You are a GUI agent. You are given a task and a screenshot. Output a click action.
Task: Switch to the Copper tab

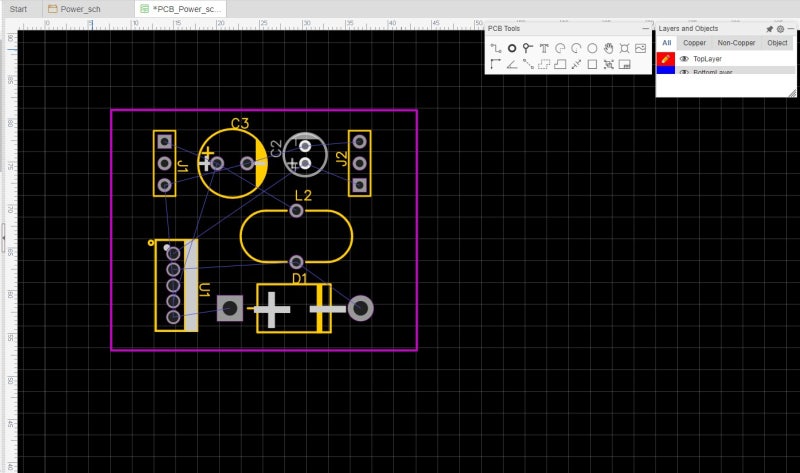[x=694, y=43]
